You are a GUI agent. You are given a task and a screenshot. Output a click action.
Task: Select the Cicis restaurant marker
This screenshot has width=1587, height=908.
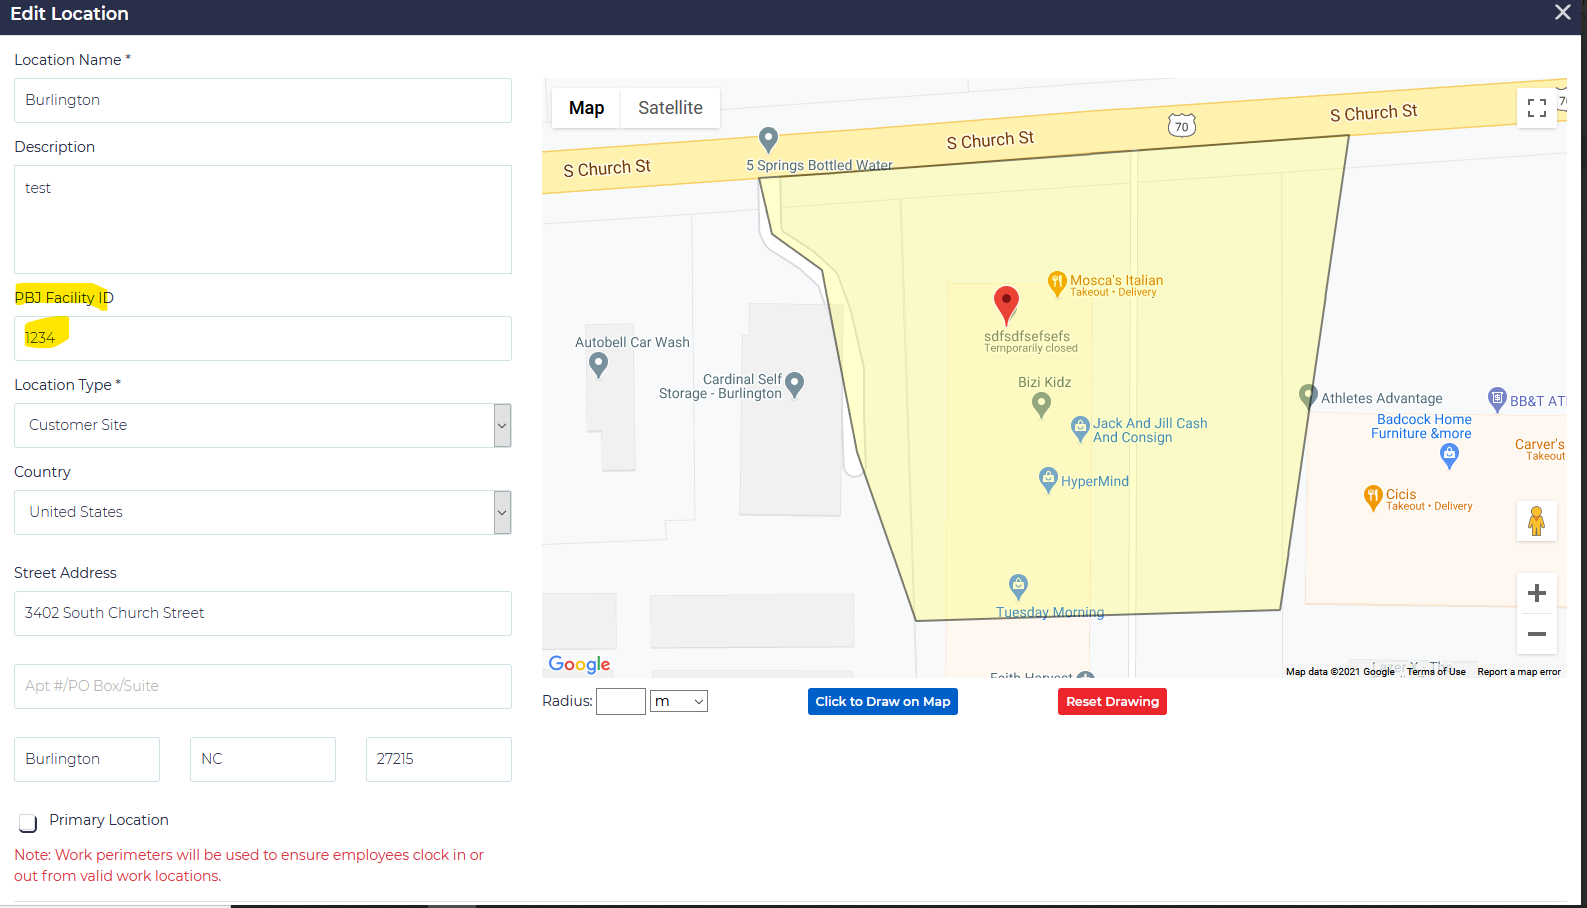pyautogui.click(x=1373, y=496)
